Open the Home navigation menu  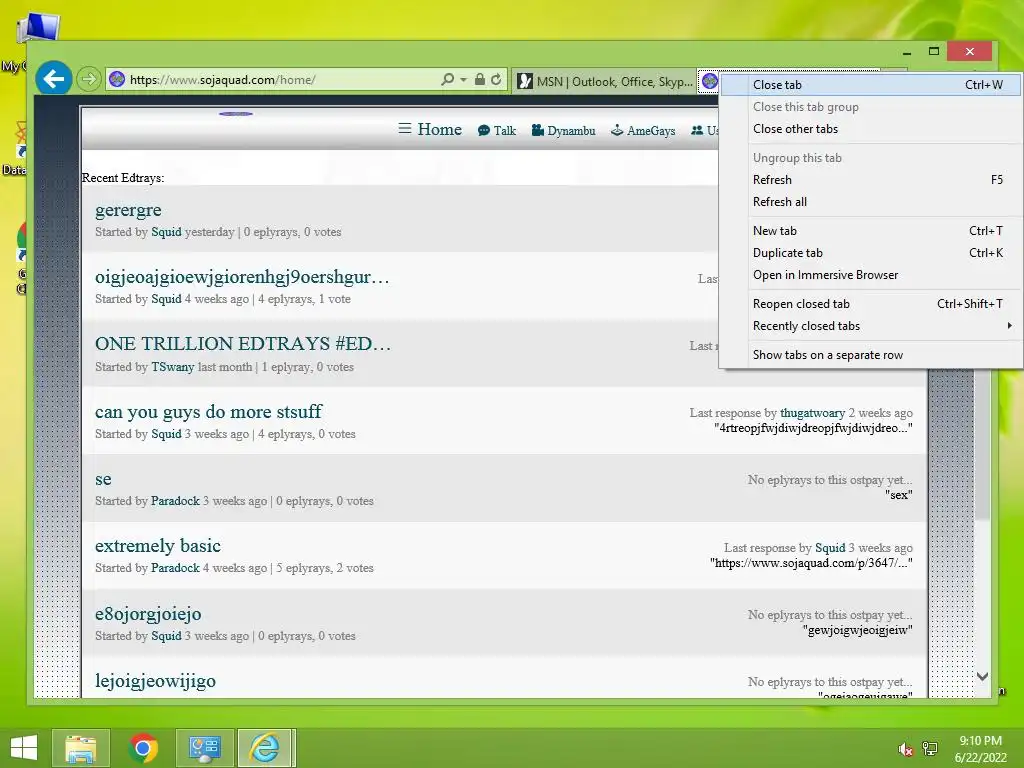click(430, 129)
